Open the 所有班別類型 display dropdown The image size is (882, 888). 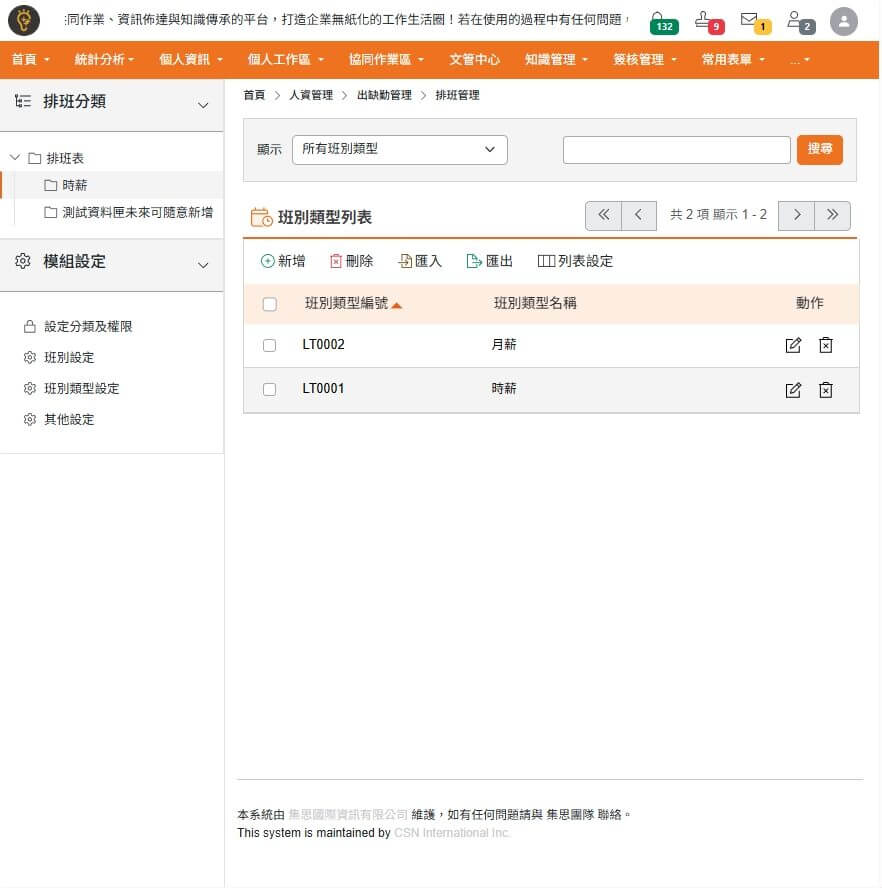pyautogui.click(x=399, y=149)
